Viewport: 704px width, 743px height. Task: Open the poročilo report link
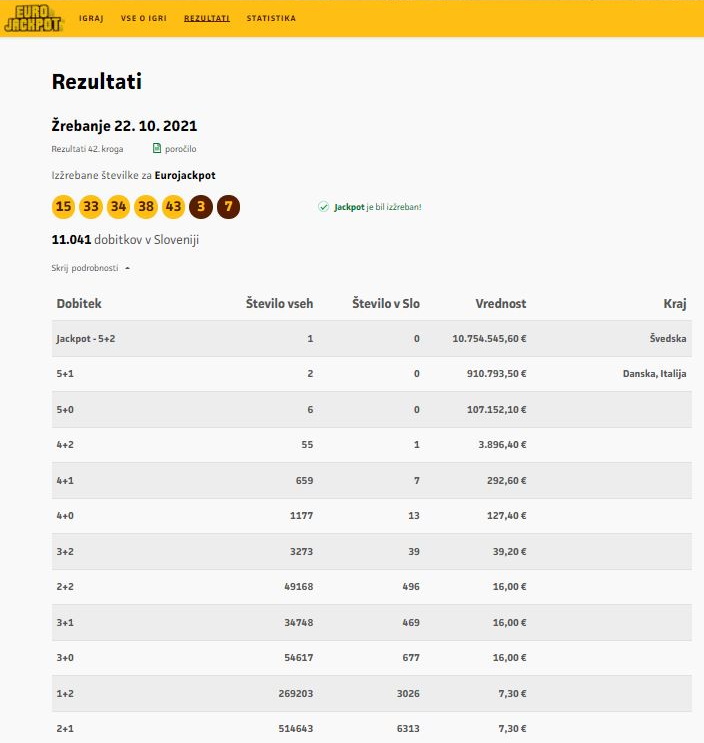pyautogui.click(x=181, y=149)
